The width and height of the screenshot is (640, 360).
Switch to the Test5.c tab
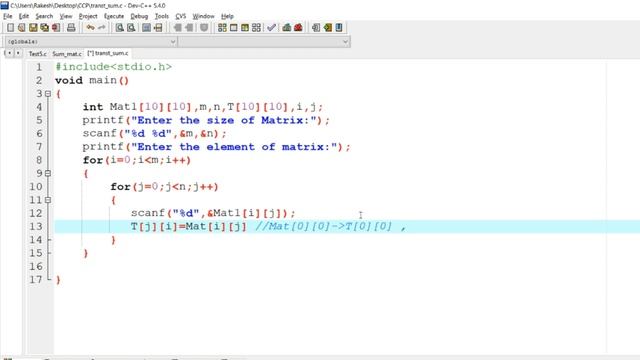coord(38,54)
